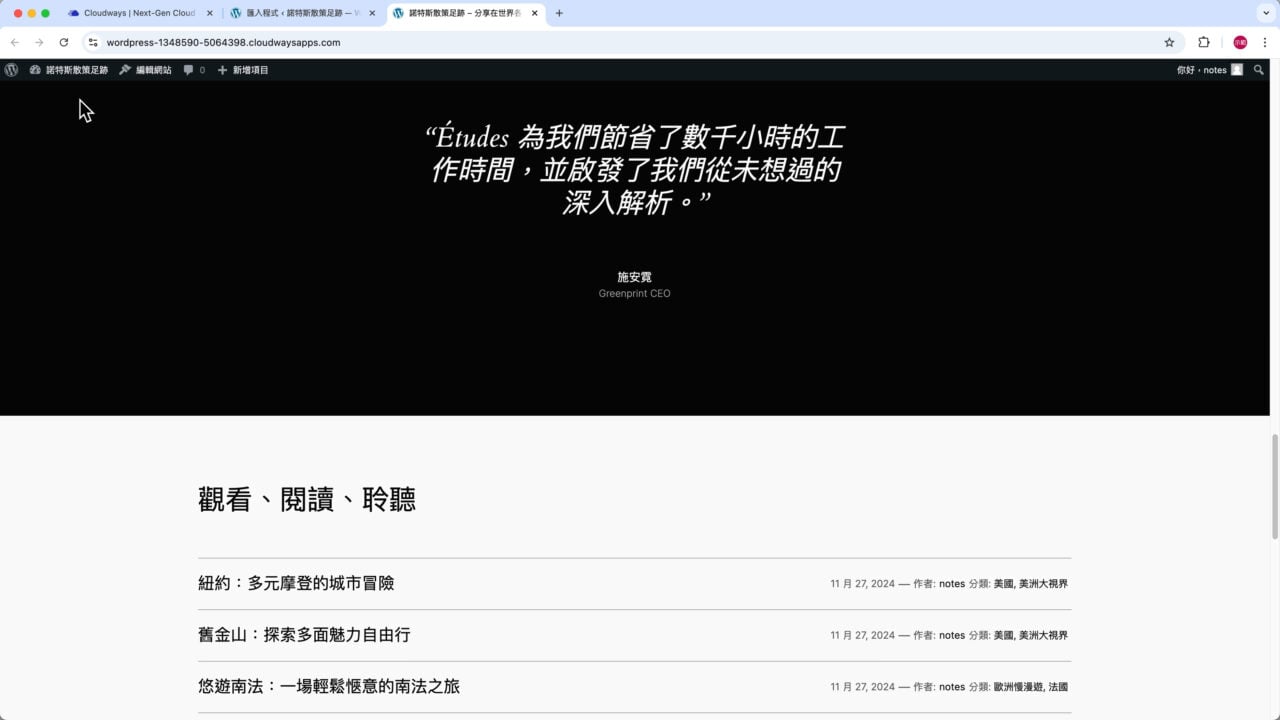Screen dimensions: 1280x720
Task: Click the Chrome profile avatar
Action: [1240, 43]
